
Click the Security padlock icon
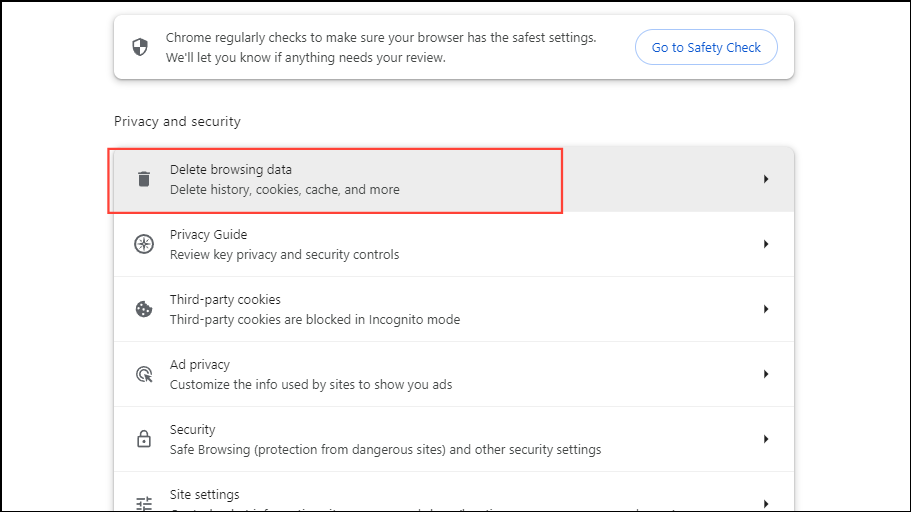point(144,439)
